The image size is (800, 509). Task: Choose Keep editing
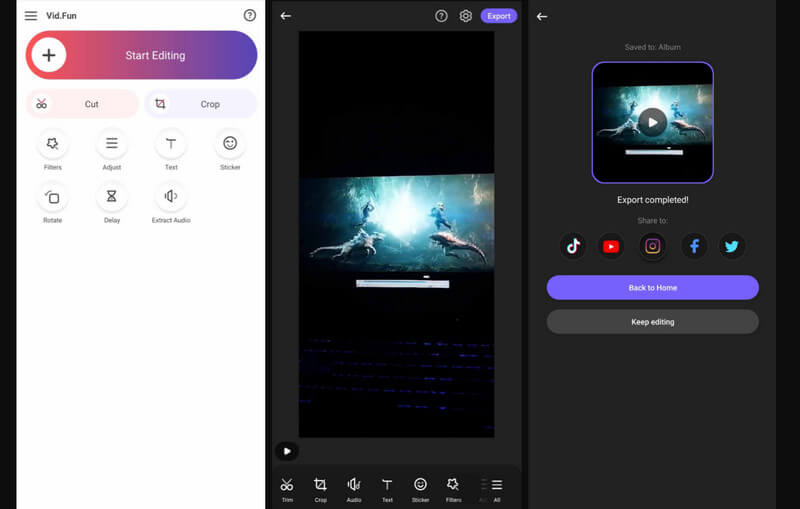(652, 322)
